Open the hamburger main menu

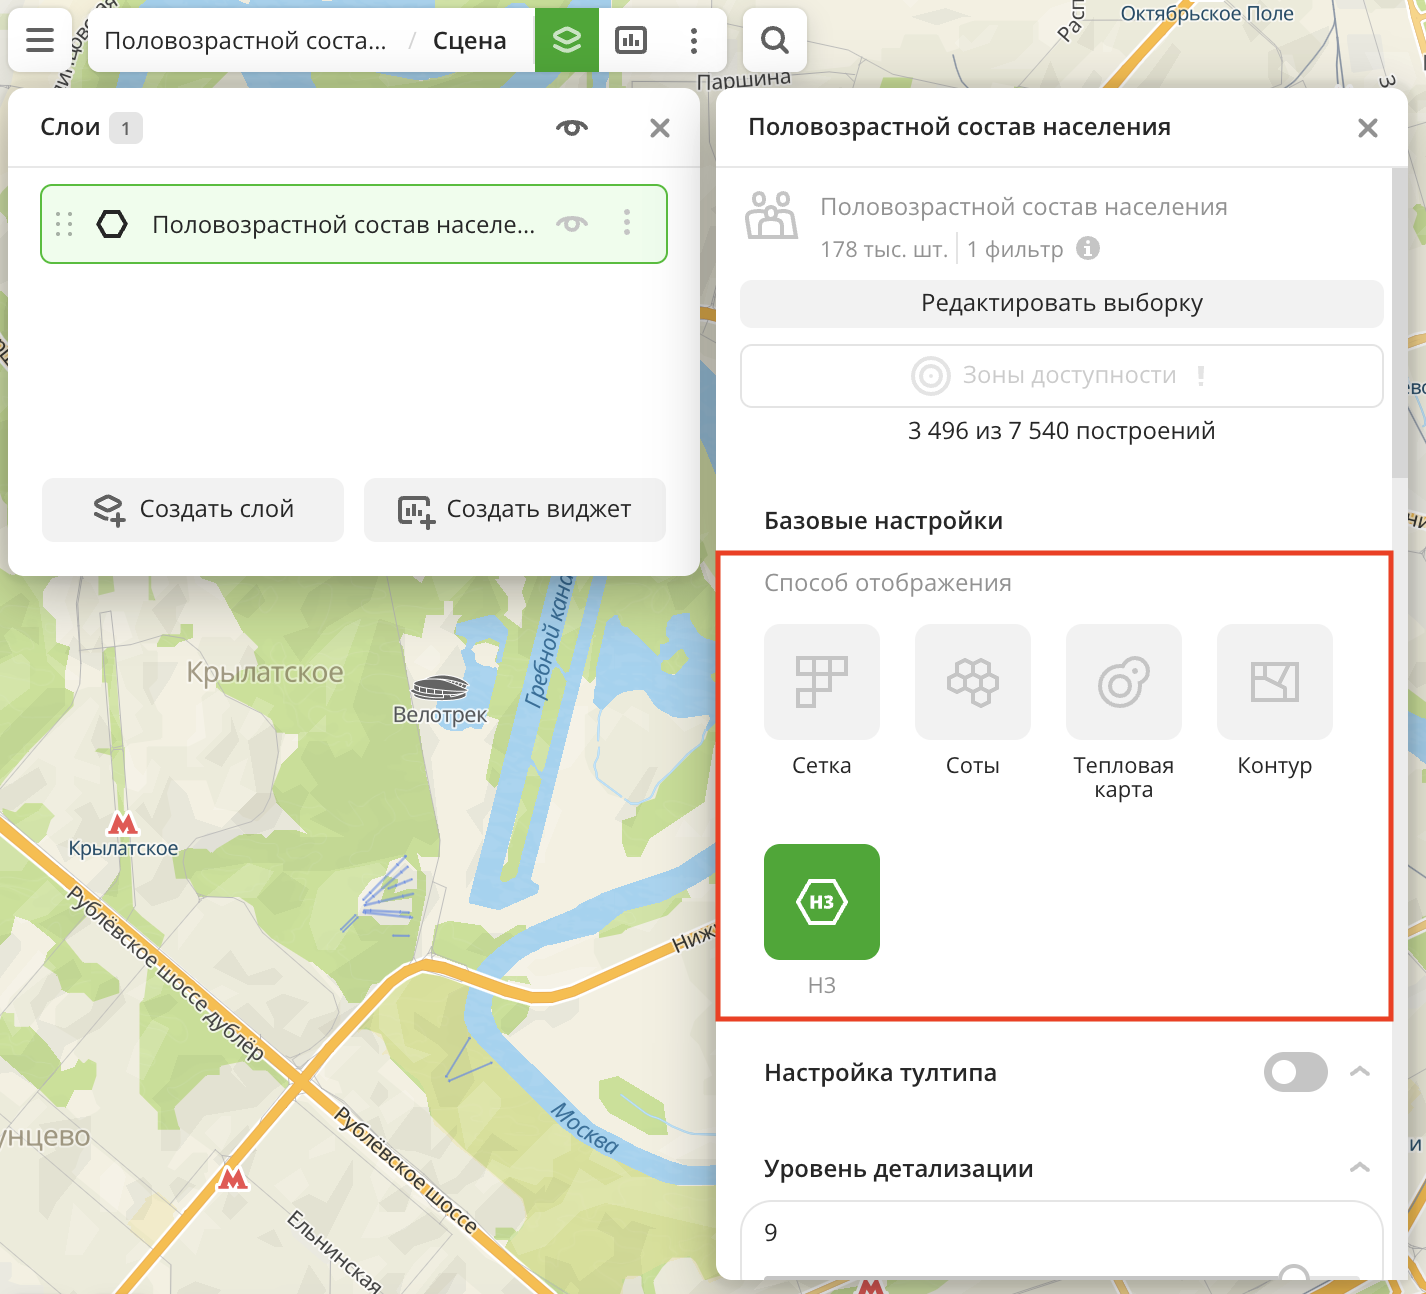coord(40,40)
